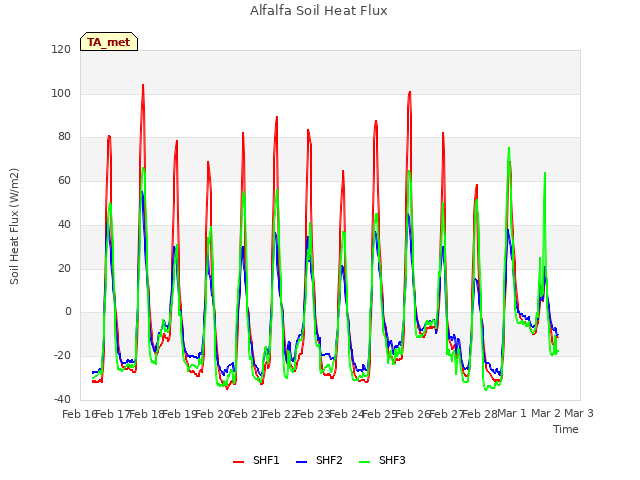Click the 120 y-axis tick label
640x480 pixels.
[61, 50]
